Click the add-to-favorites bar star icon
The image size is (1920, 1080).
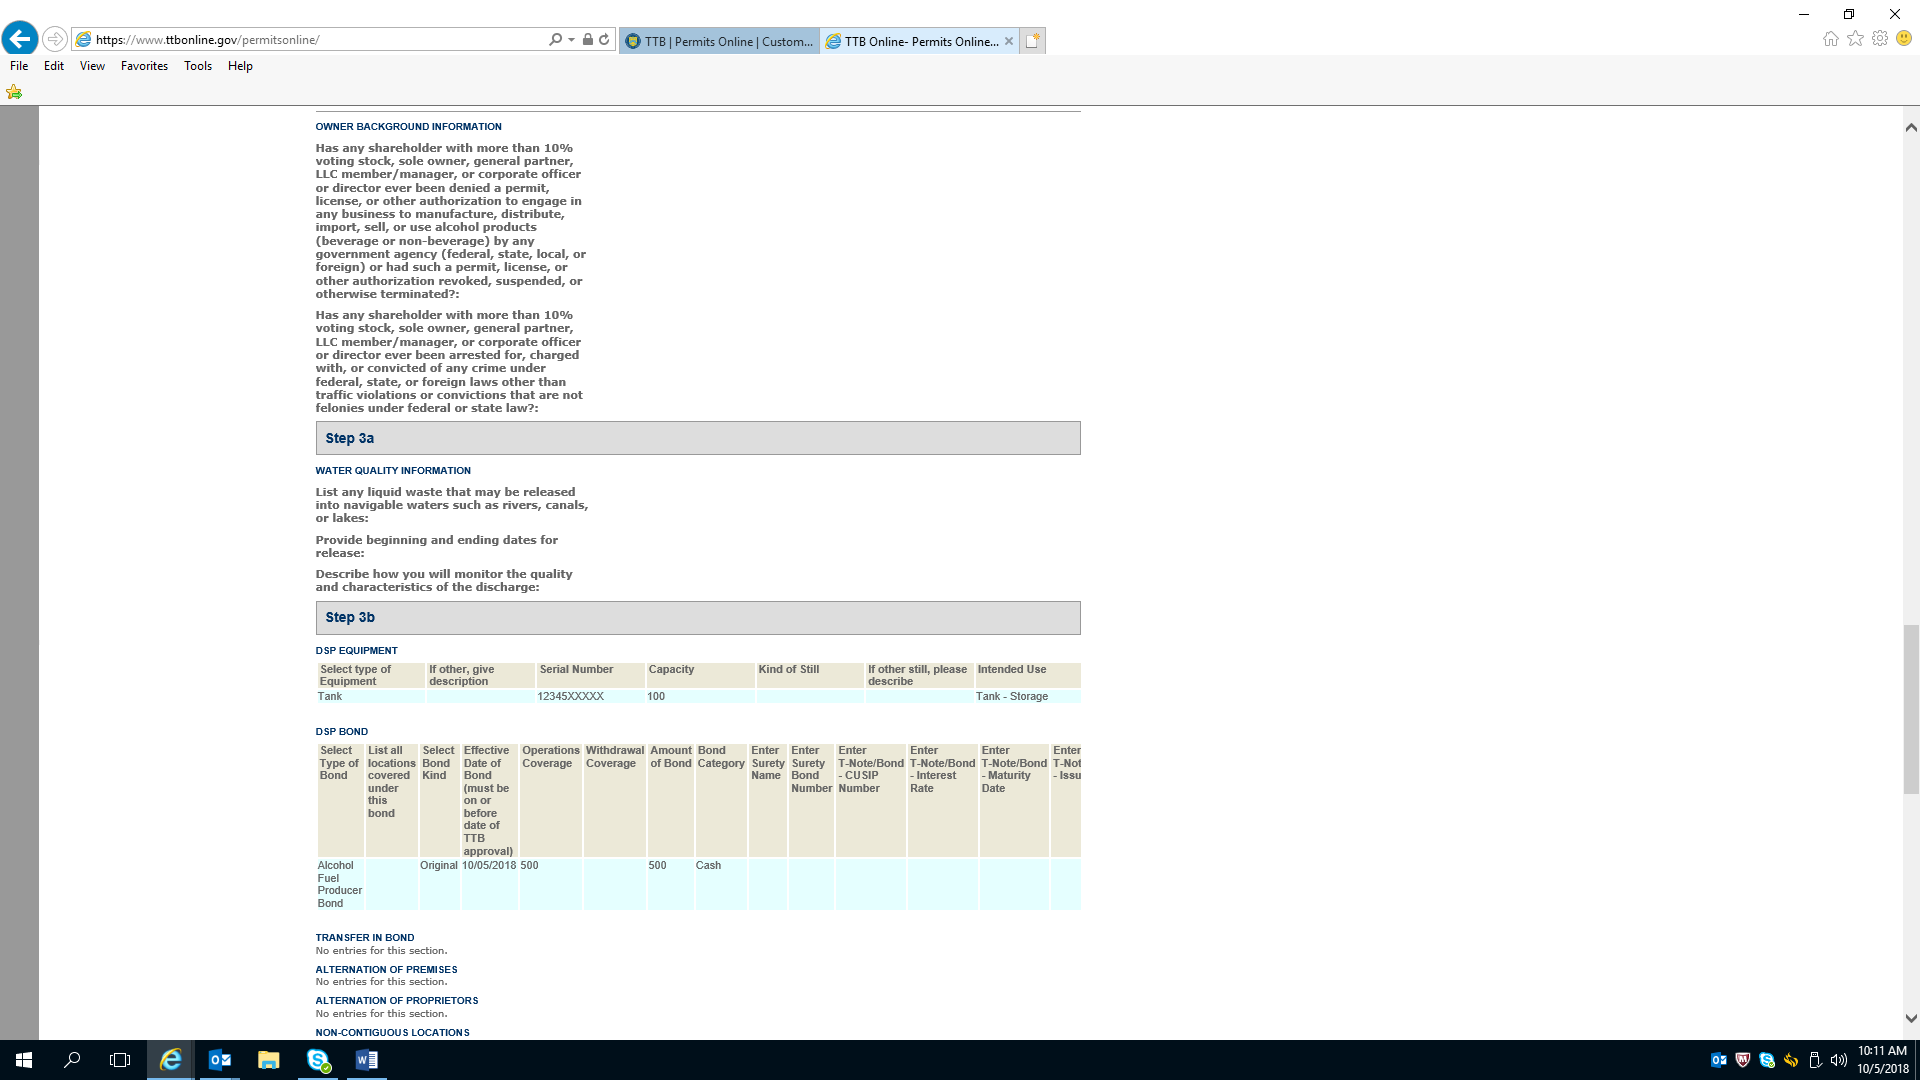click(14, 92)
